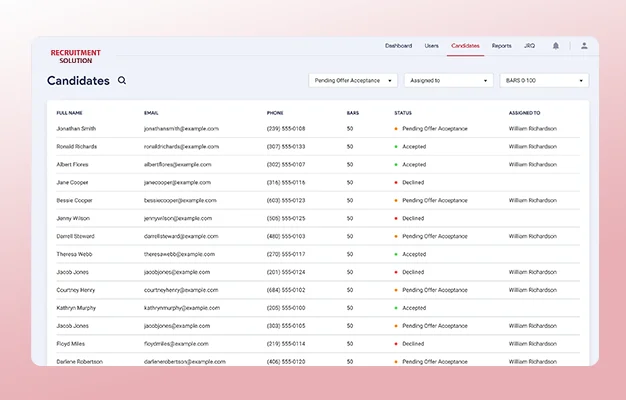Click email jennywilson@example.com
Image resolution: width=626 pixels, height=400 pixels.
click(x=178, y=218)
